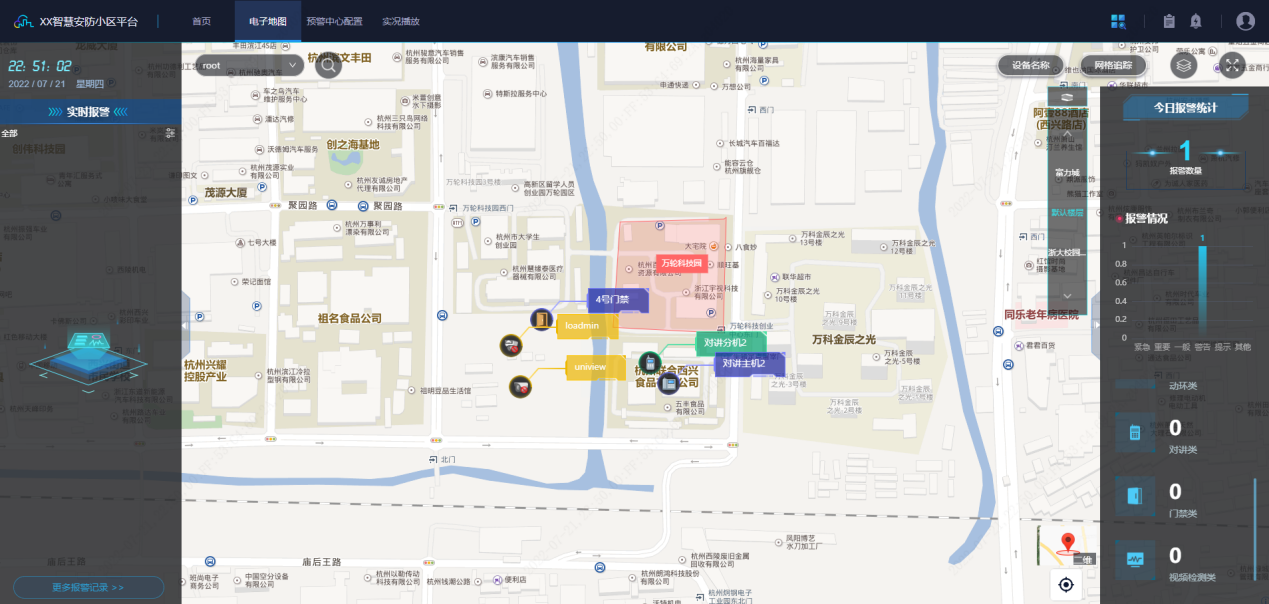Open the grid search icon in header
The height and width of the screenshot is (604, 1269).
point(1119,21)
